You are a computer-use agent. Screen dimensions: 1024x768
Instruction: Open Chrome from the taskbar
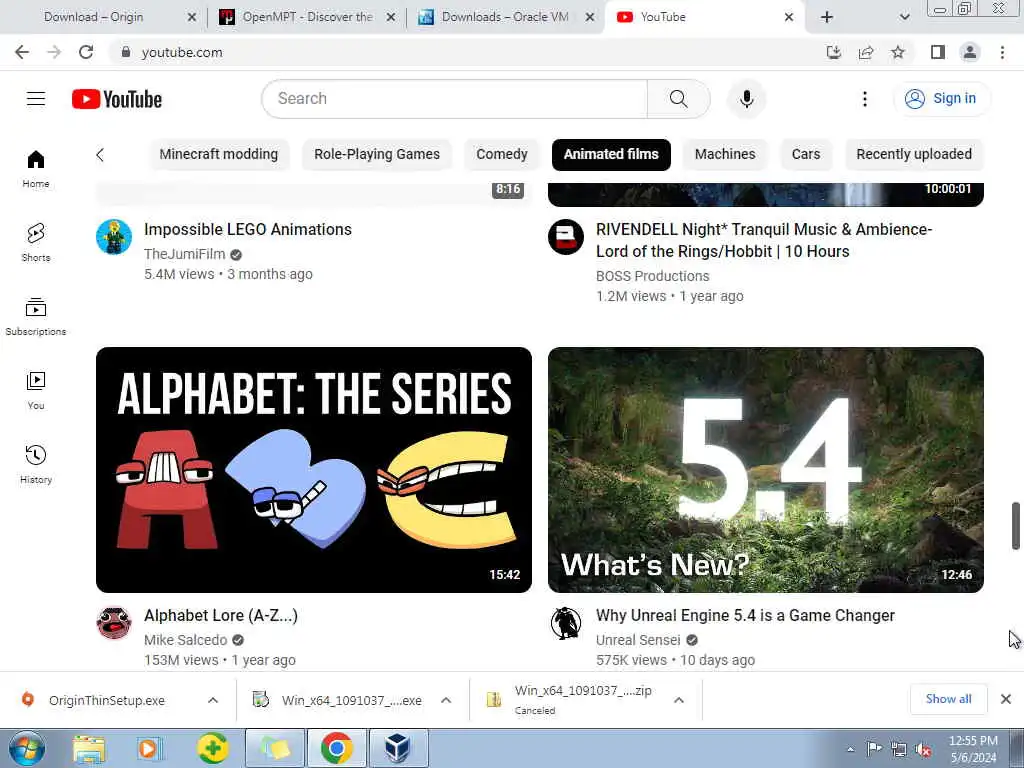[336, 748]
